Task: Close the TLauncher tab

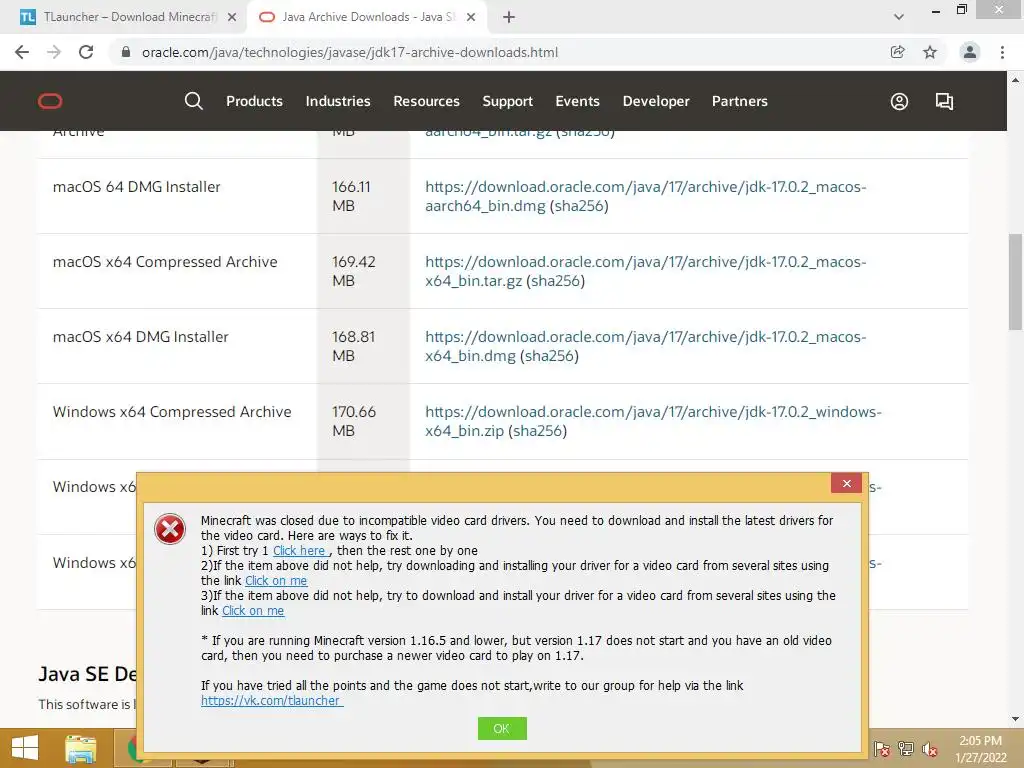Action: click(x=232, y=17)
